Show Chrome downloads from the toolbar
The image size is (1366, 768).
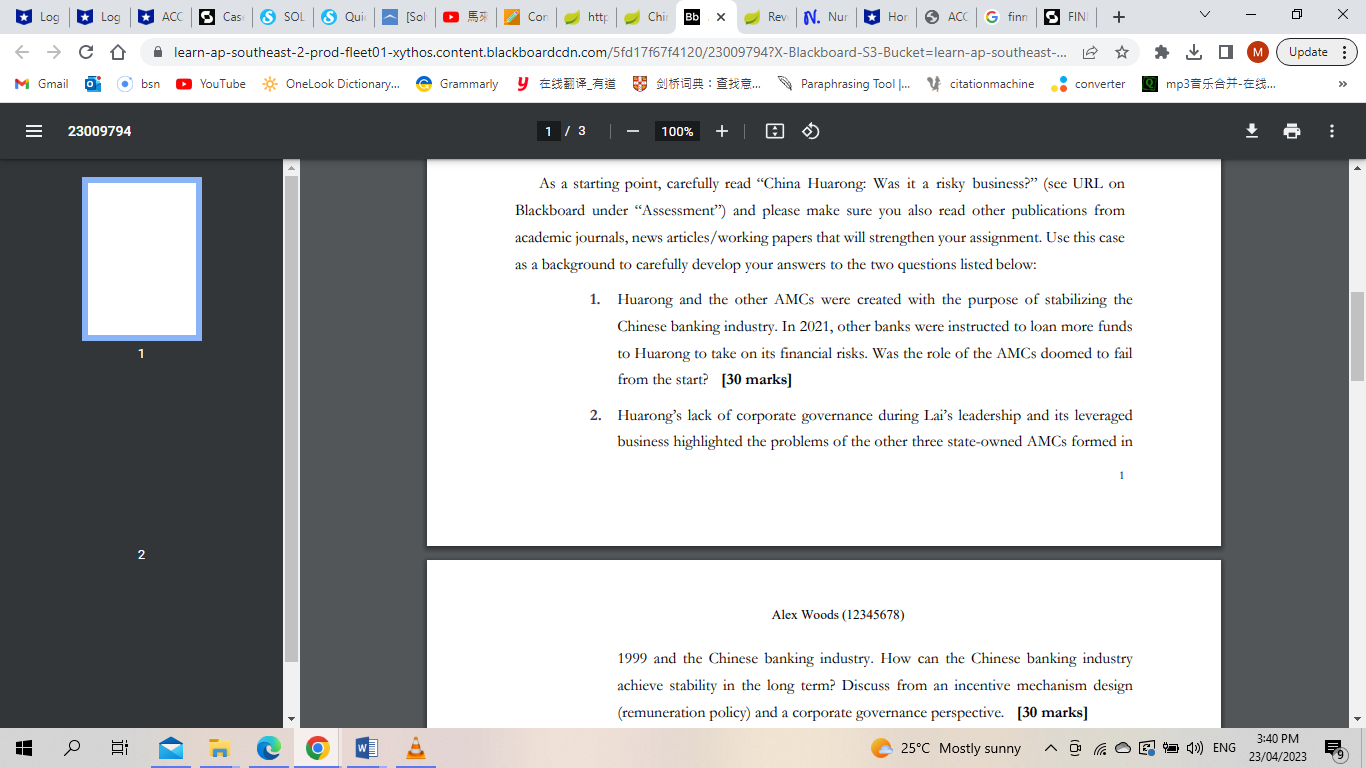coord(1193,52)
